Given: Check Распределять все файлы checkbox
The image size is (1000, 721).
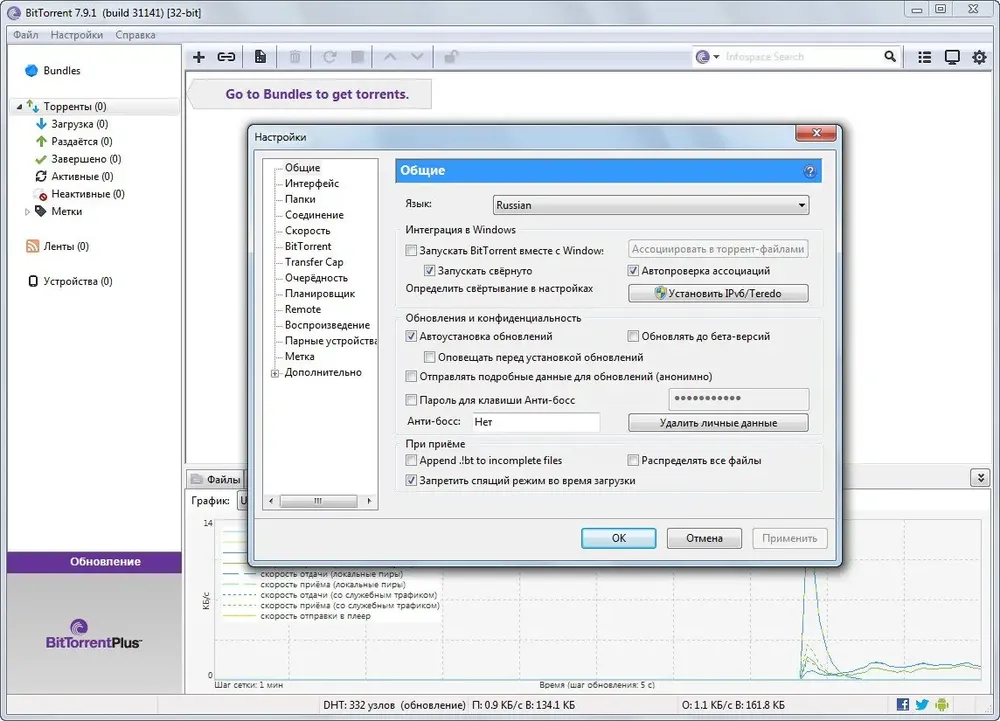Looking at the screenshot, I should 633,460.
